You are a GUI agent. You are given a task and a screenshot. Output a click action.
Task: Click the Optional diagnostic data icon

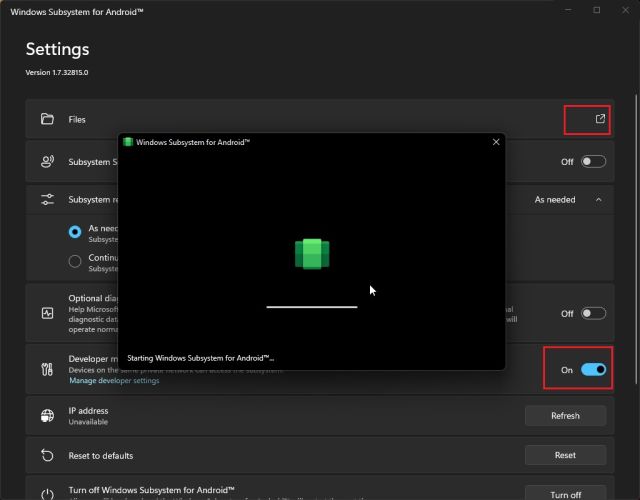click(47, 313)
